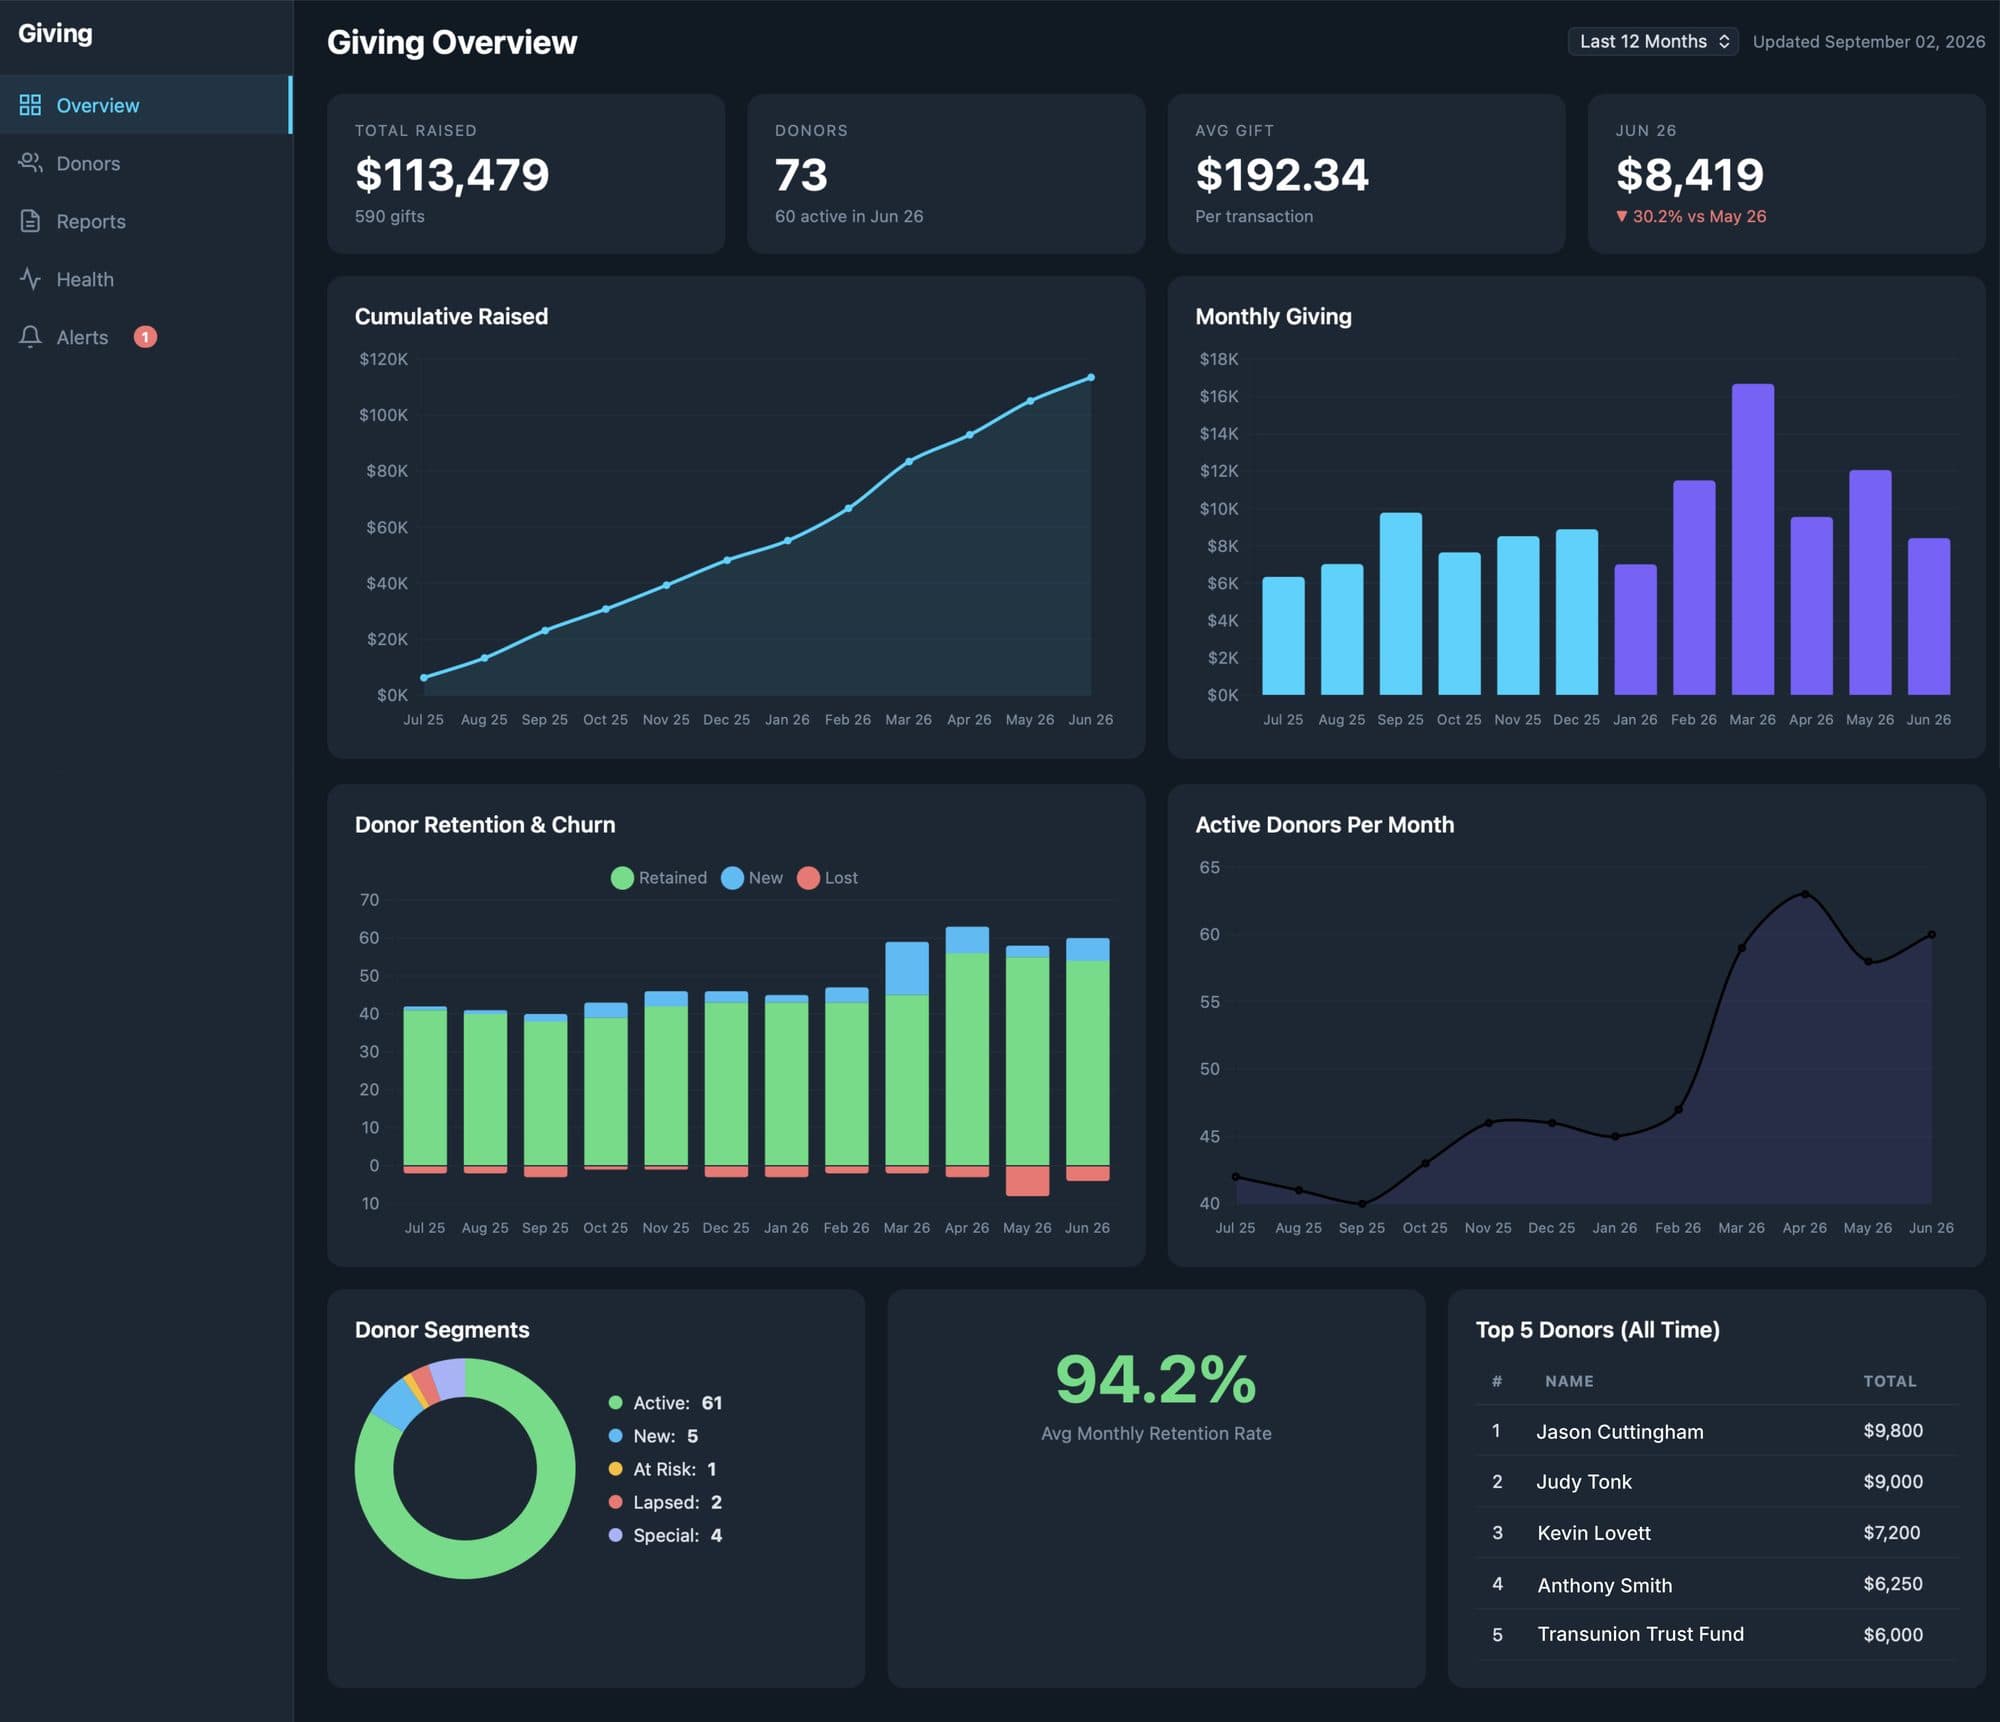Viewport: 2000px width, 1722px height.
Task: Click the yellow At Risk legend dot
Action: pos(616,1469)
